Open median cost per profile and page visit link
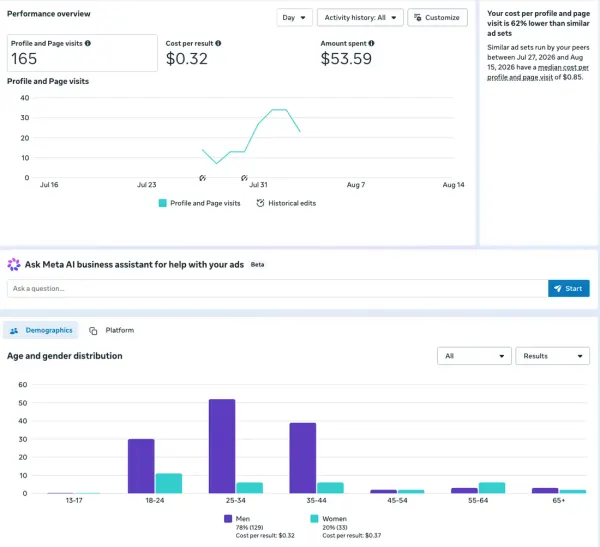This screenshot has height=547, width=600. click(x=539, y=72)
